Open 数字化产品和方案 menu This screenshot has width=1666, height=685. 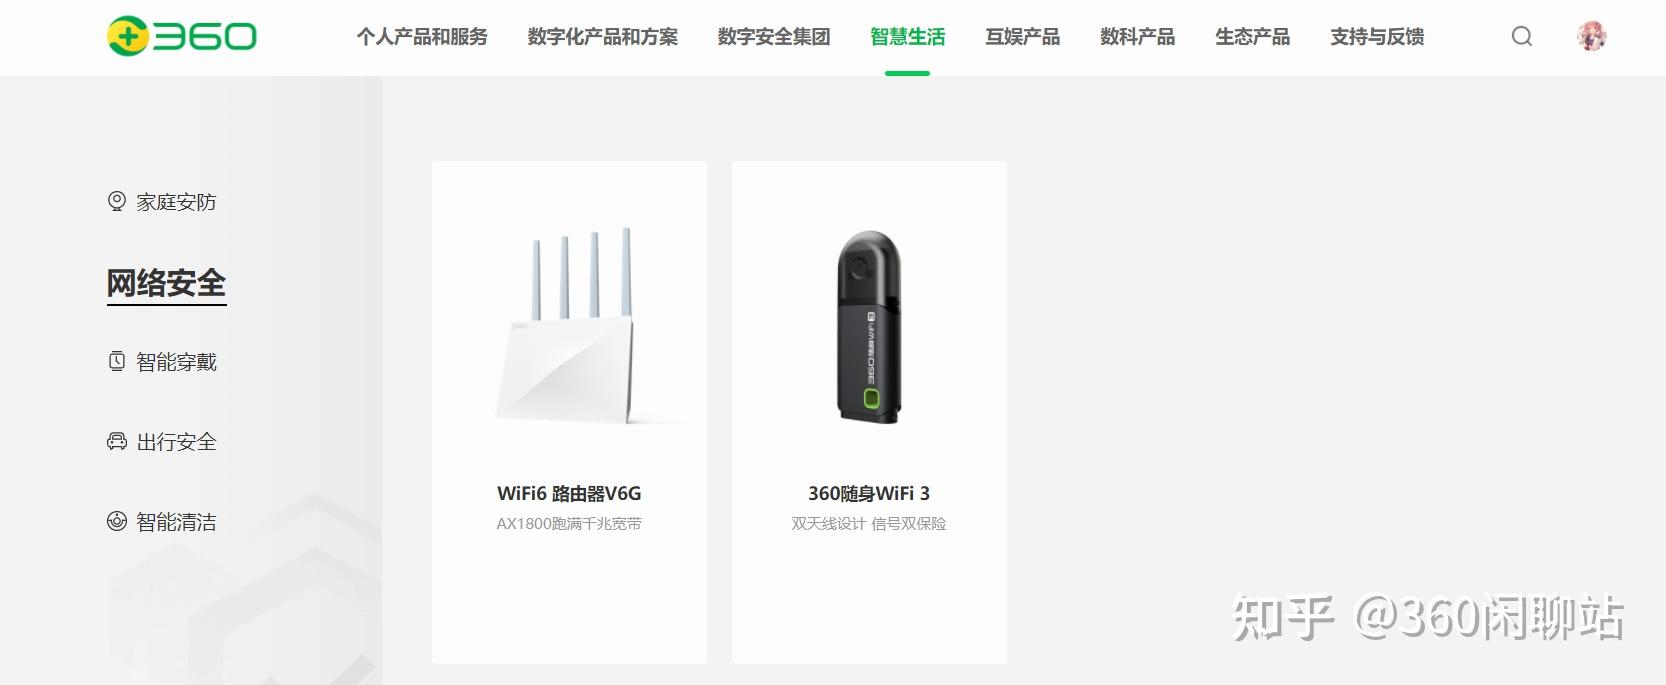[x=603, y=37]
